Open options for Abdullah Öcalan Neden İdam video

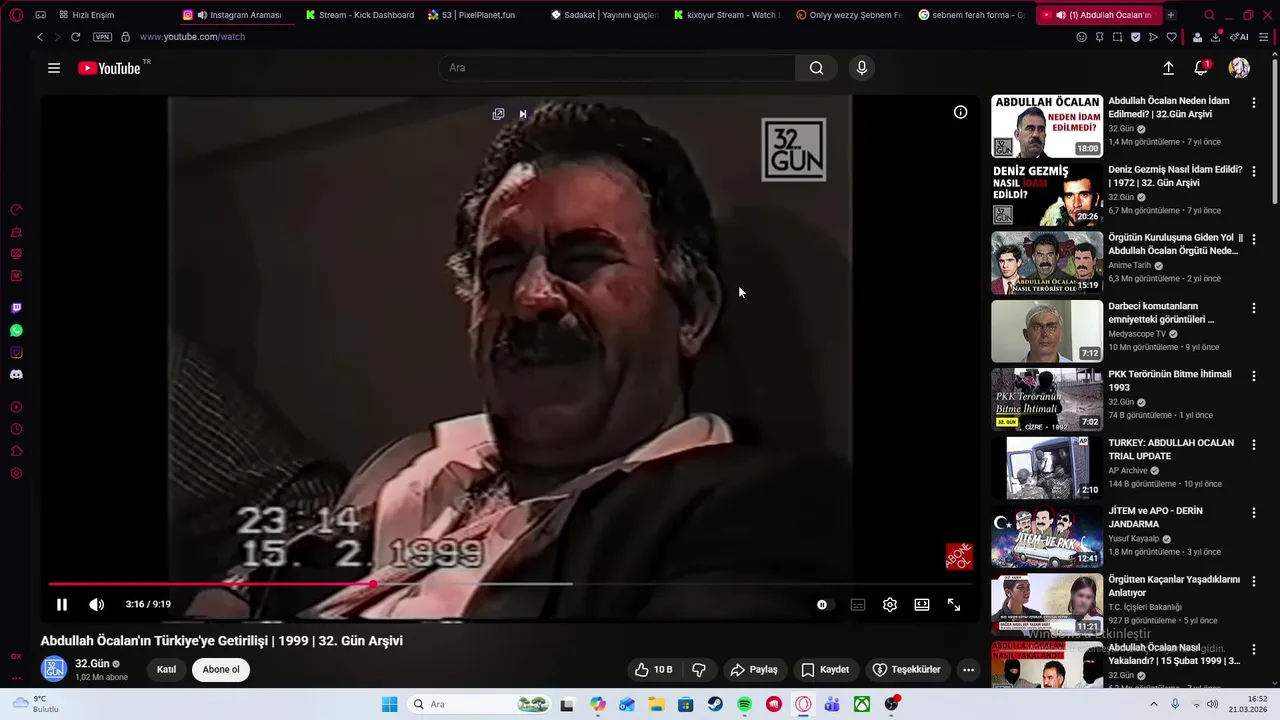coord(1253,103)
